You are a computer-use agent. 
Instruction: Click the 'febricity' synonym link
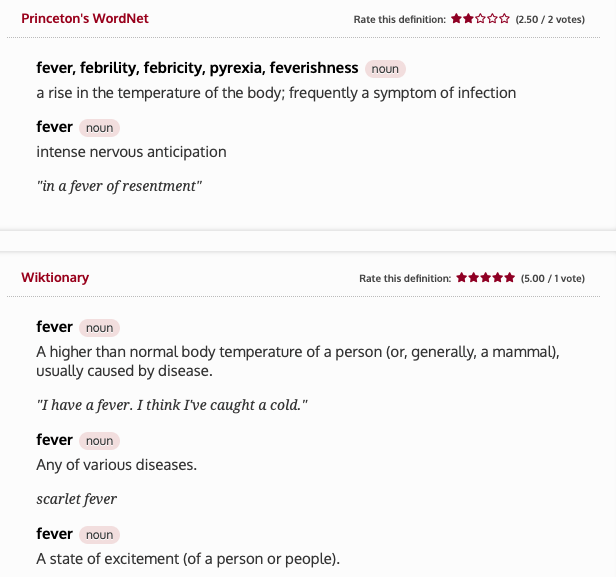tap(174, 68)
